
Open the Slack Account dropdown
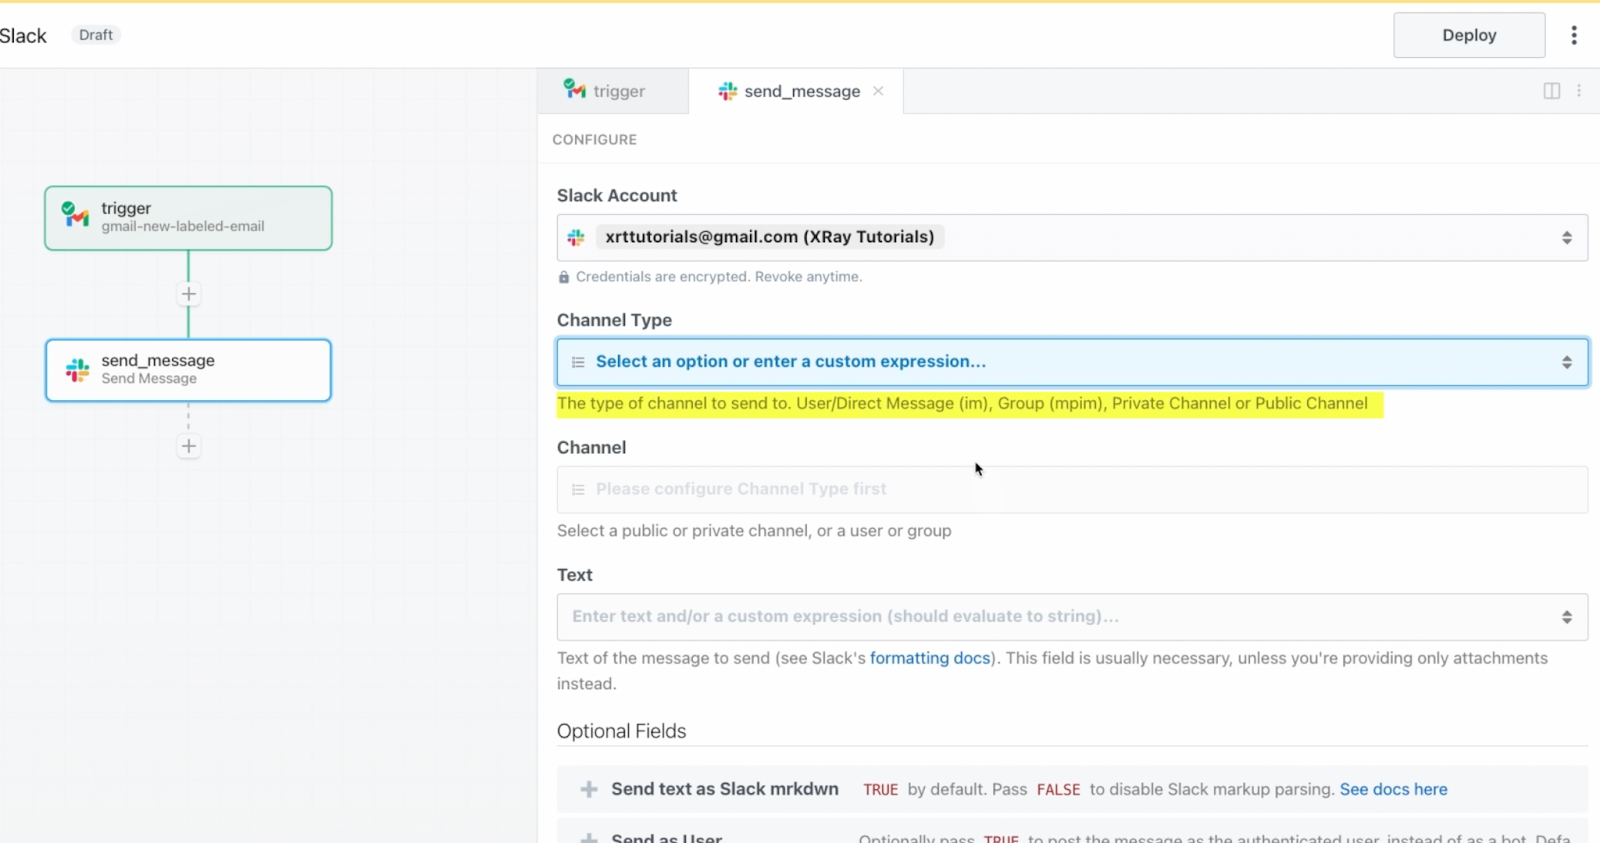click(1072, 238)
